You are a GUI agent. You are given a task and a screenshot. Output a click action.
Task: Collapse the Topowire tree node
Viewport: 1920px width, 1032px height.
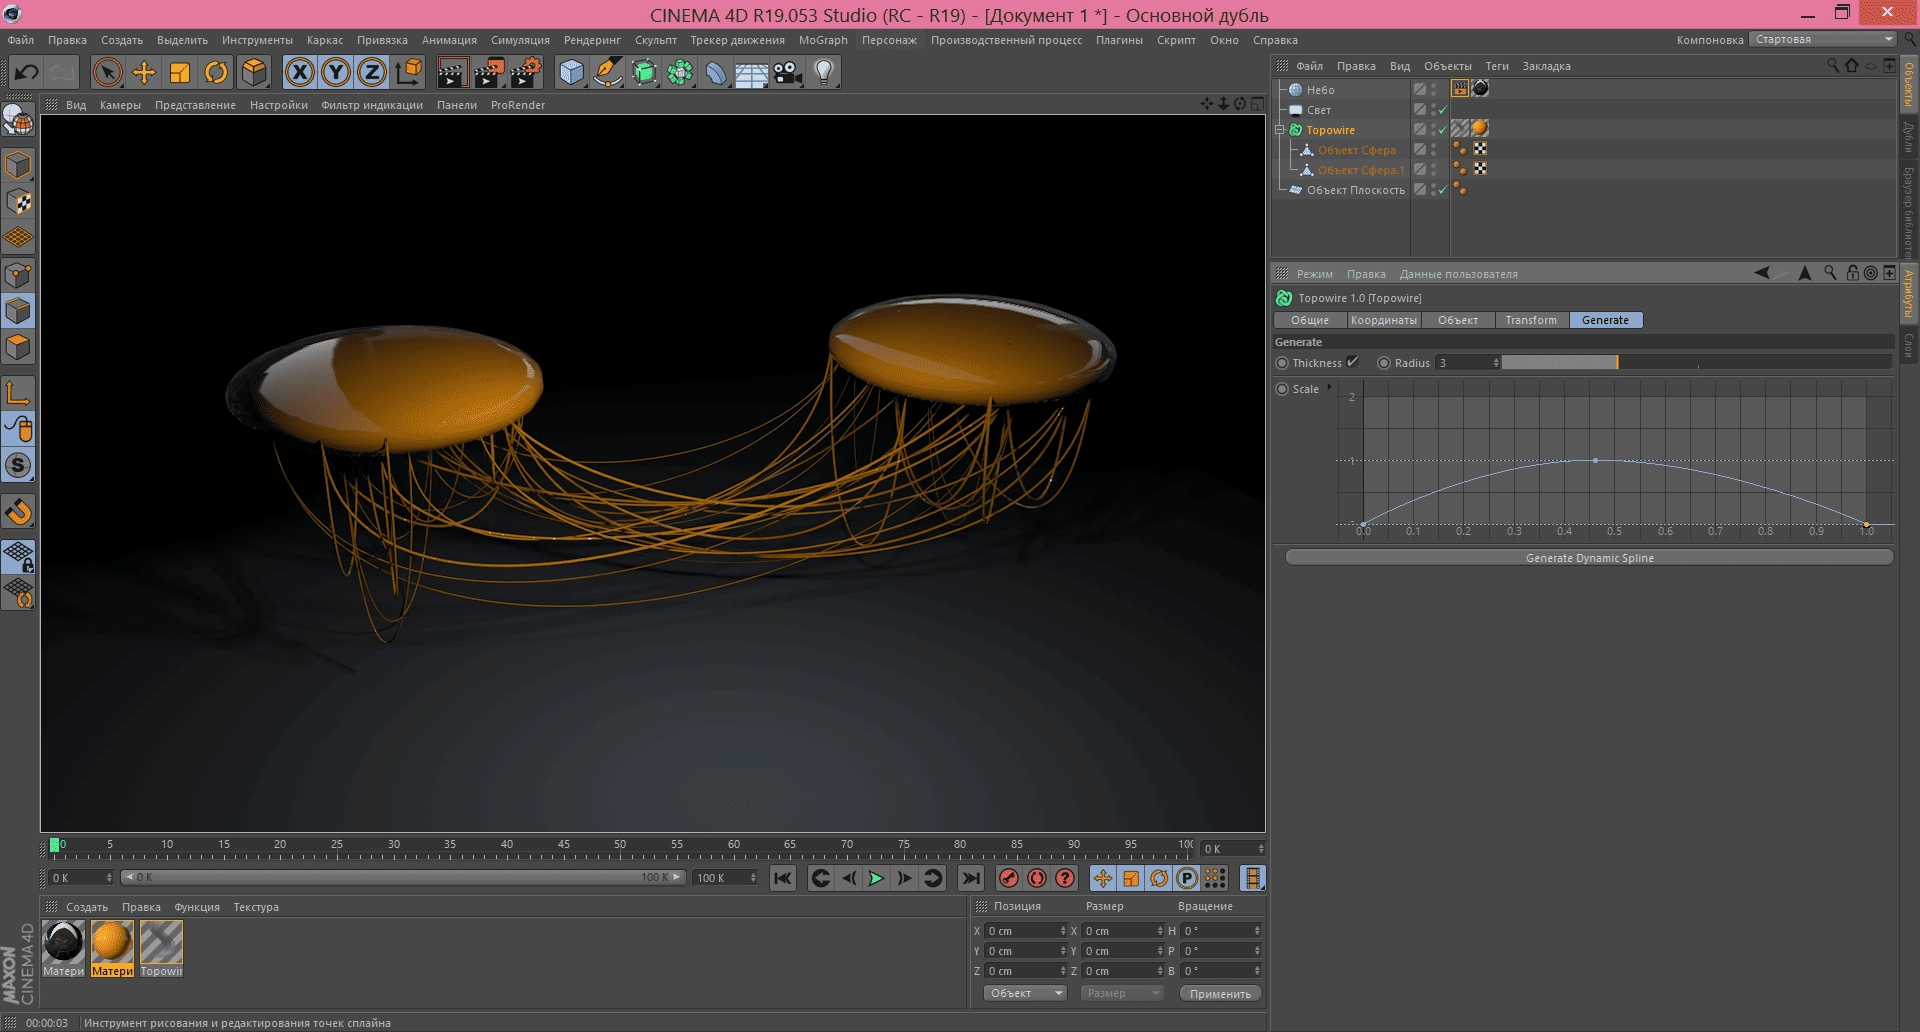click(x=1279, y=130)
